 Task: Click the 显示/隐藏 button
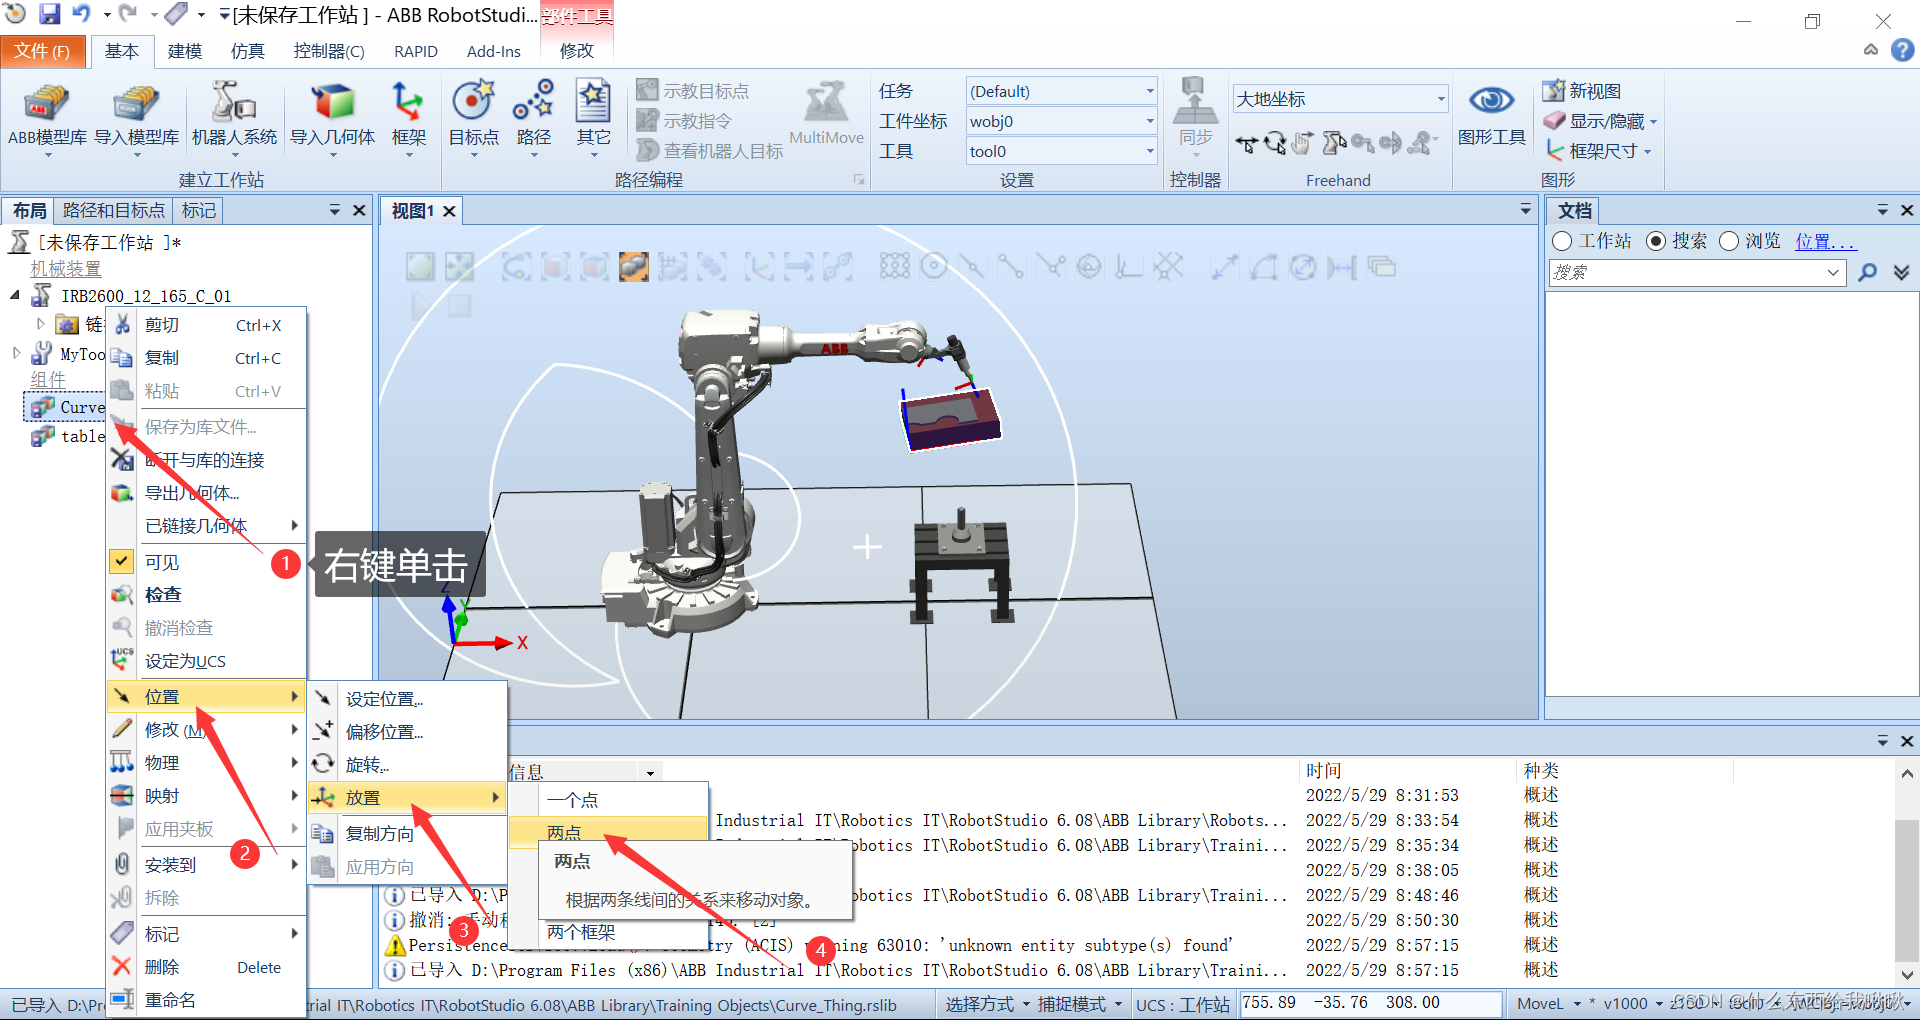click(x=1600, y=121)
